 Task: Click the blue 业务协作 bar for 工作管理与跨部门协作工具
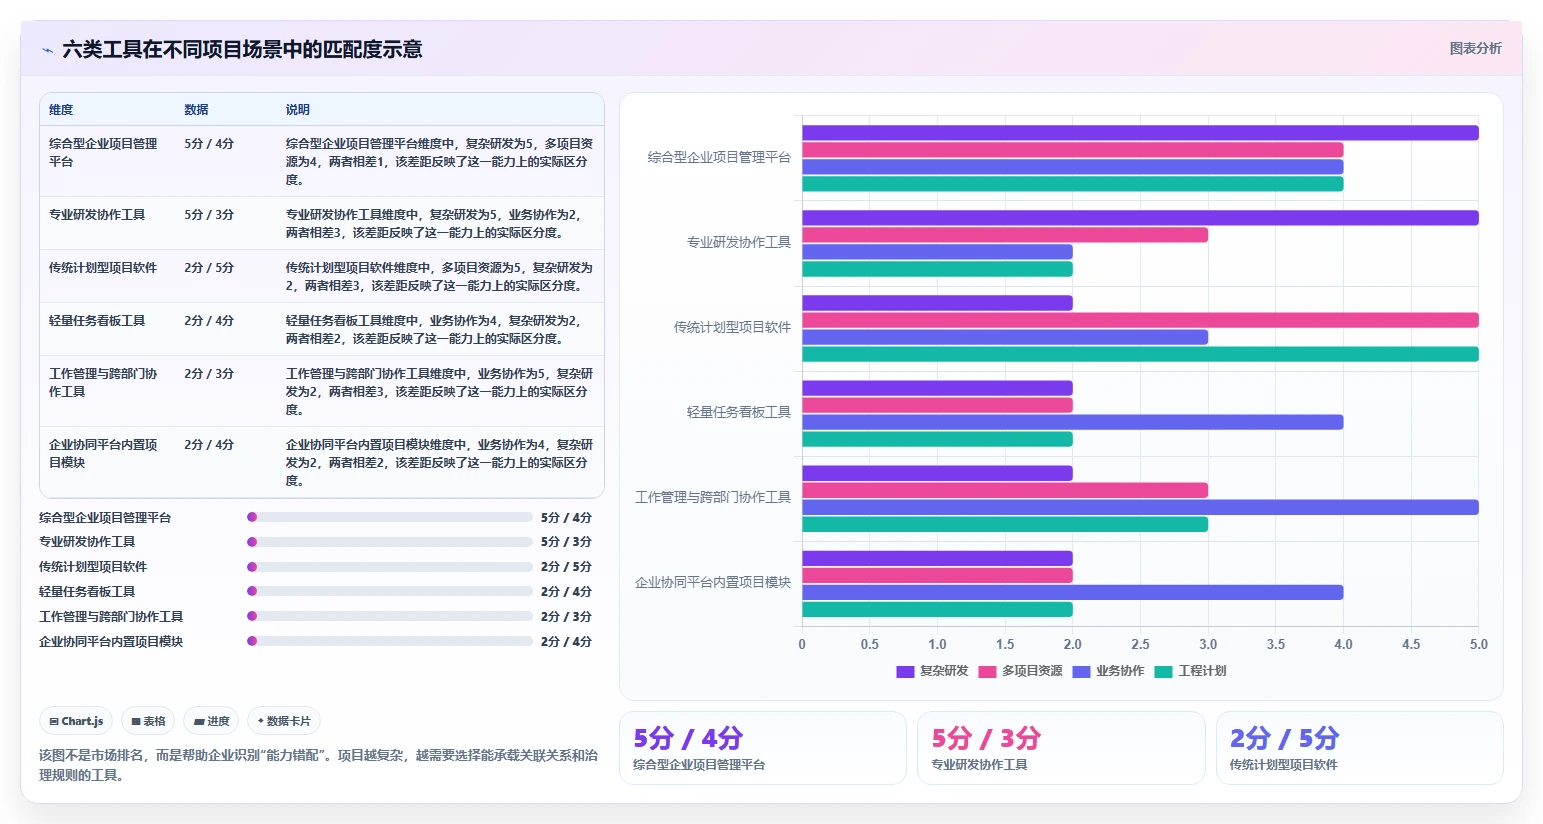(x=1140, y=507)
